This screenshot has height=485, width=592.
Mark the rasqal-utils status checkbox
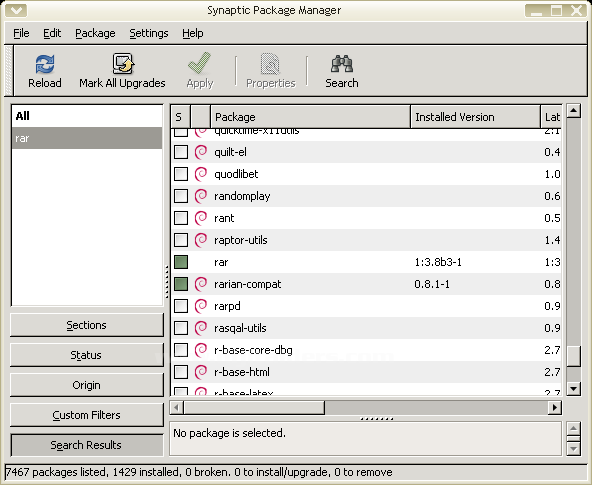click(181, 328)
